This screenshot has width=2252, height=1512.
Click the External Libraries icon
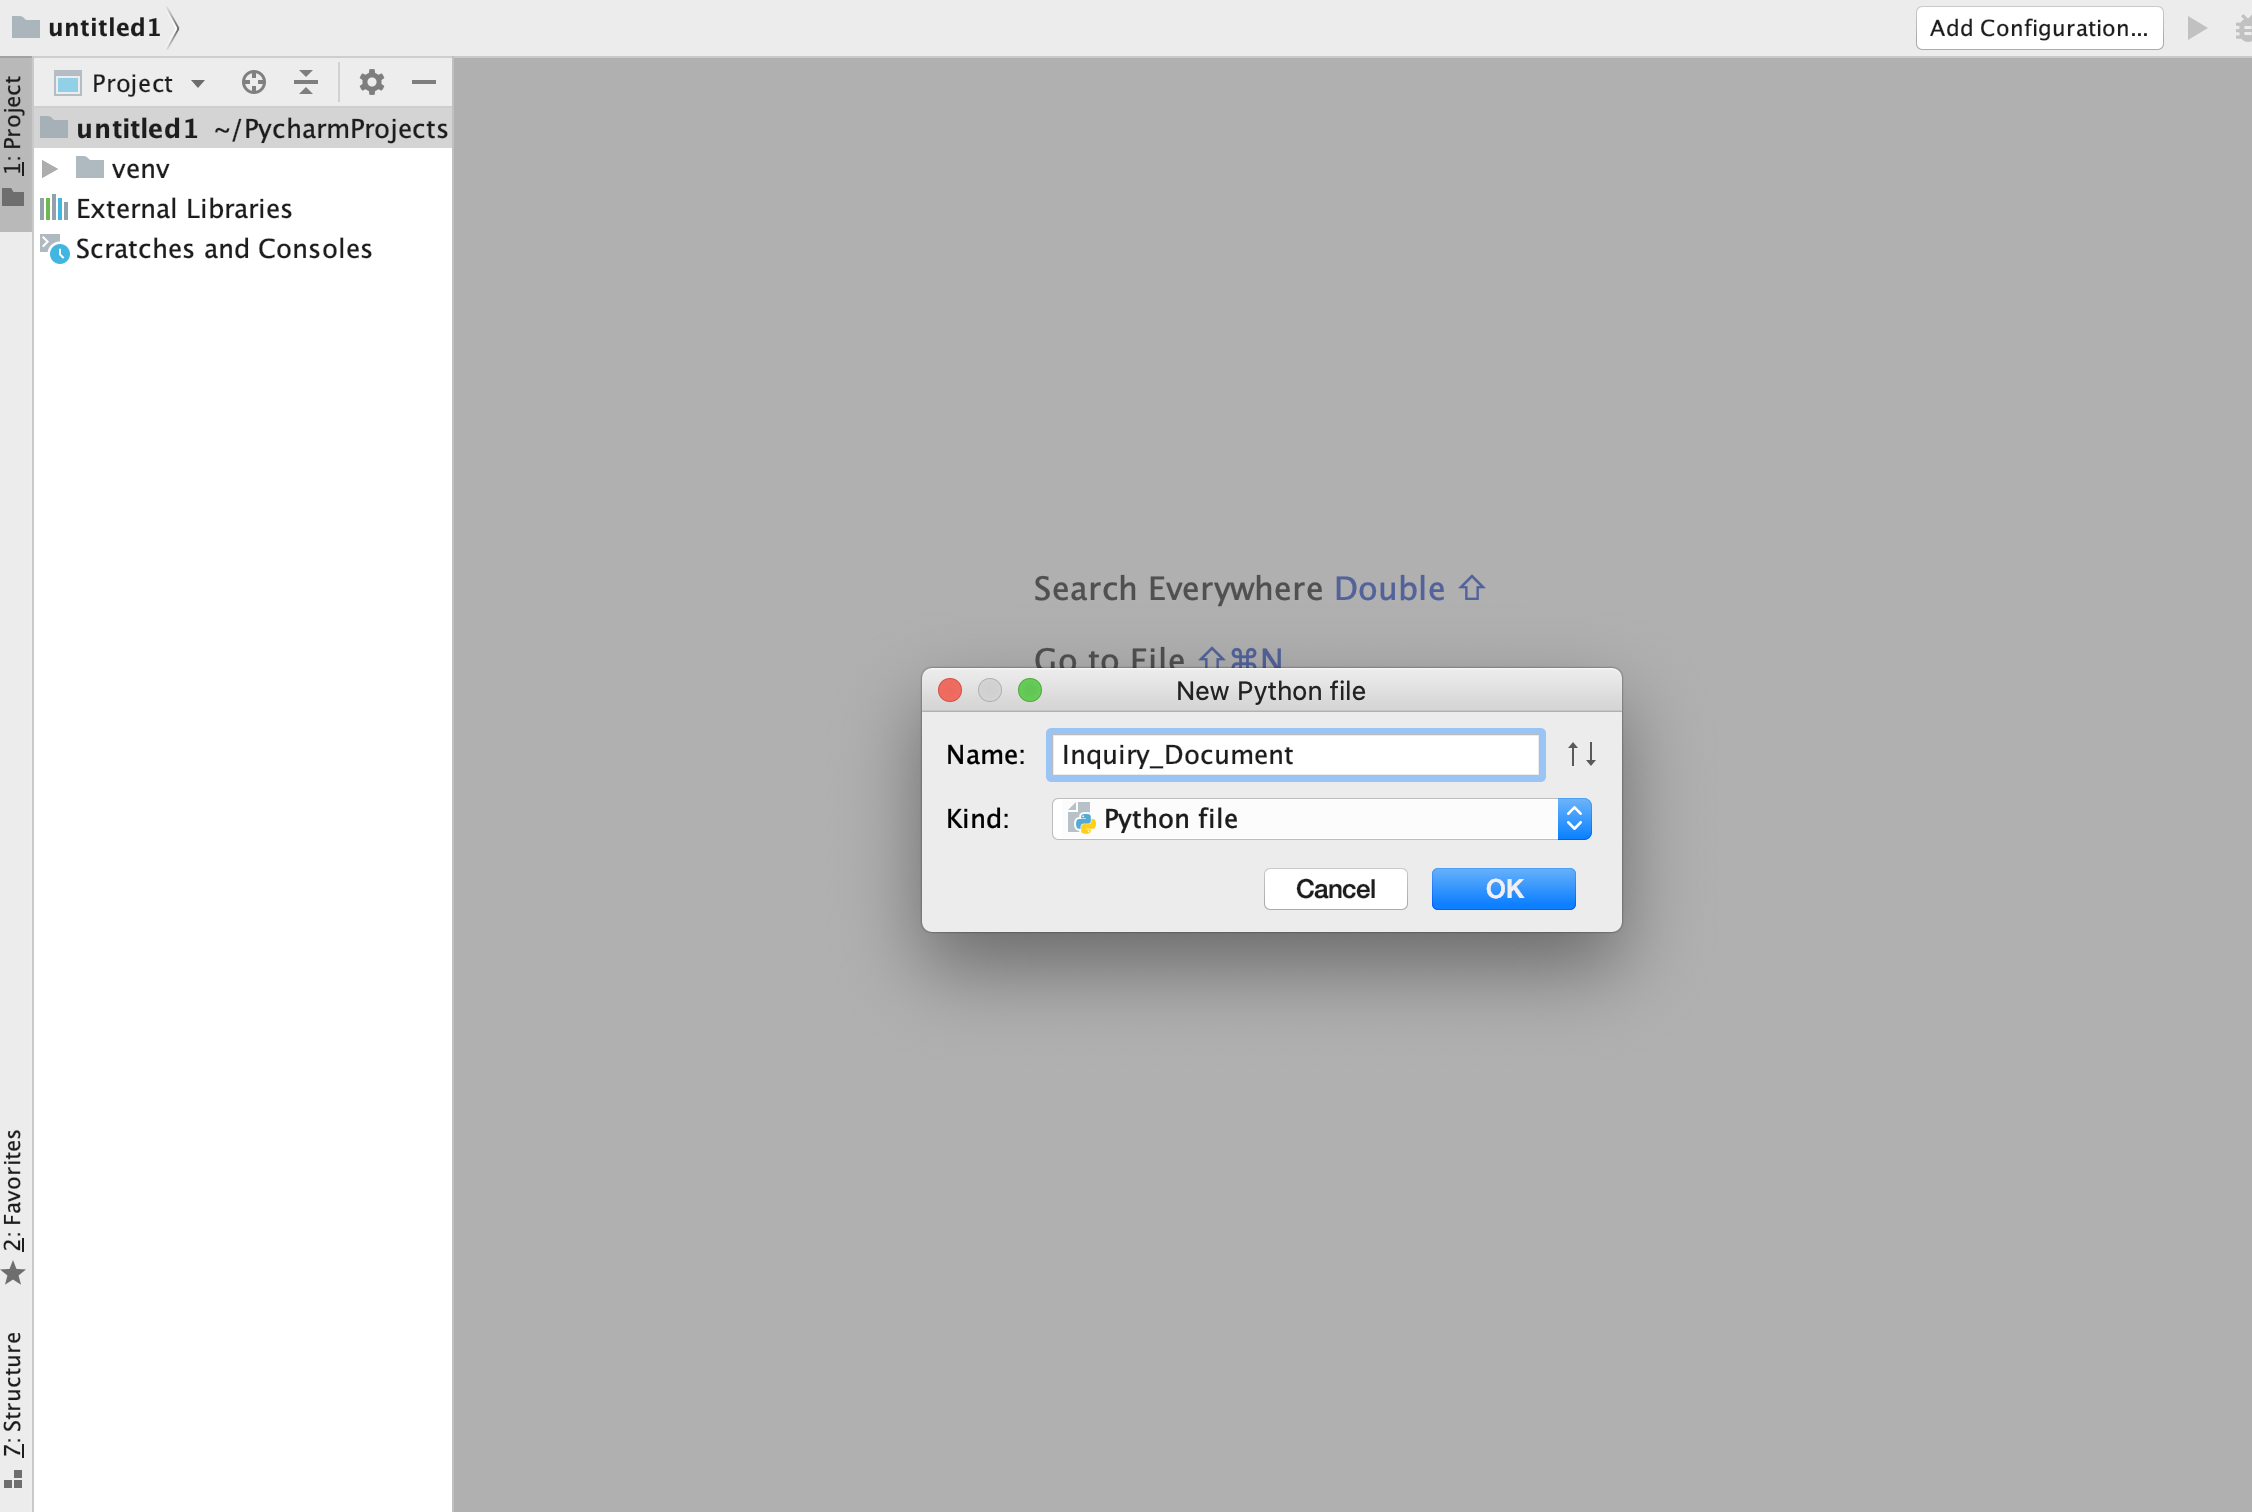54,208
